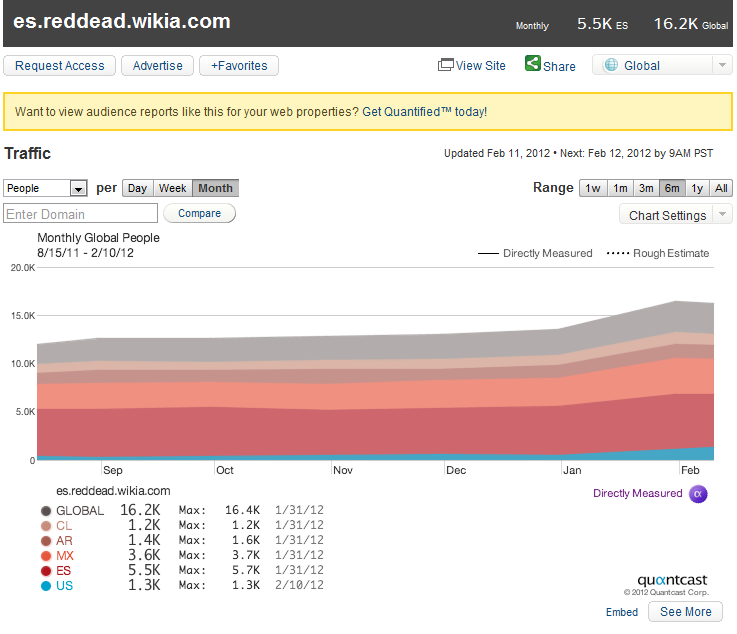Screen dimensions: 737x634
Task: Click the View Site window icon
Action: click(x=446, y=64)
